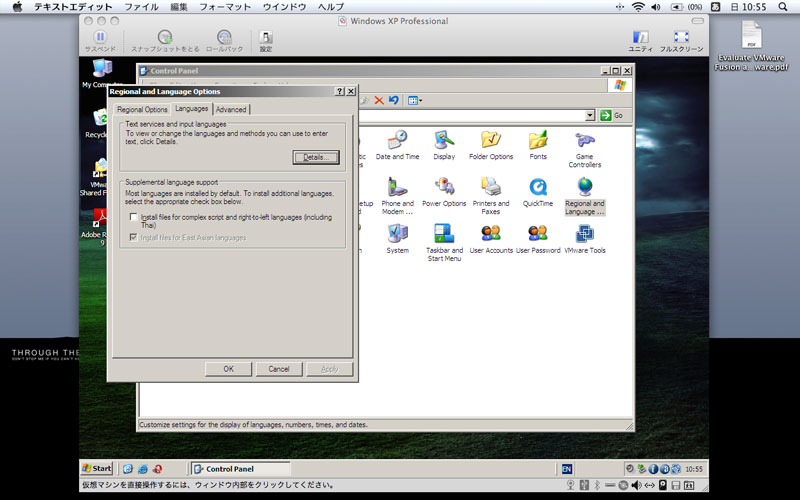Screen dimensions: 800x500
Task: Open the Fonts folder icon
Action: click(538, 145)
